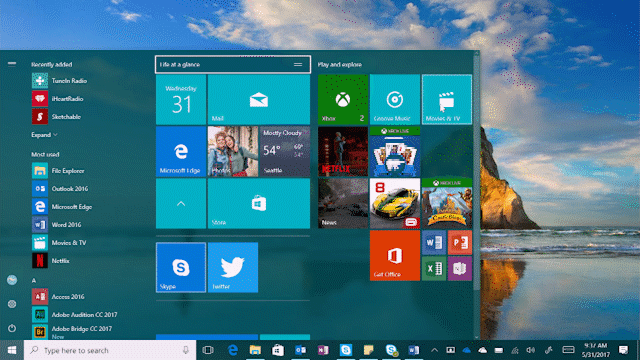Open the Twitter tile

[233, 267]
